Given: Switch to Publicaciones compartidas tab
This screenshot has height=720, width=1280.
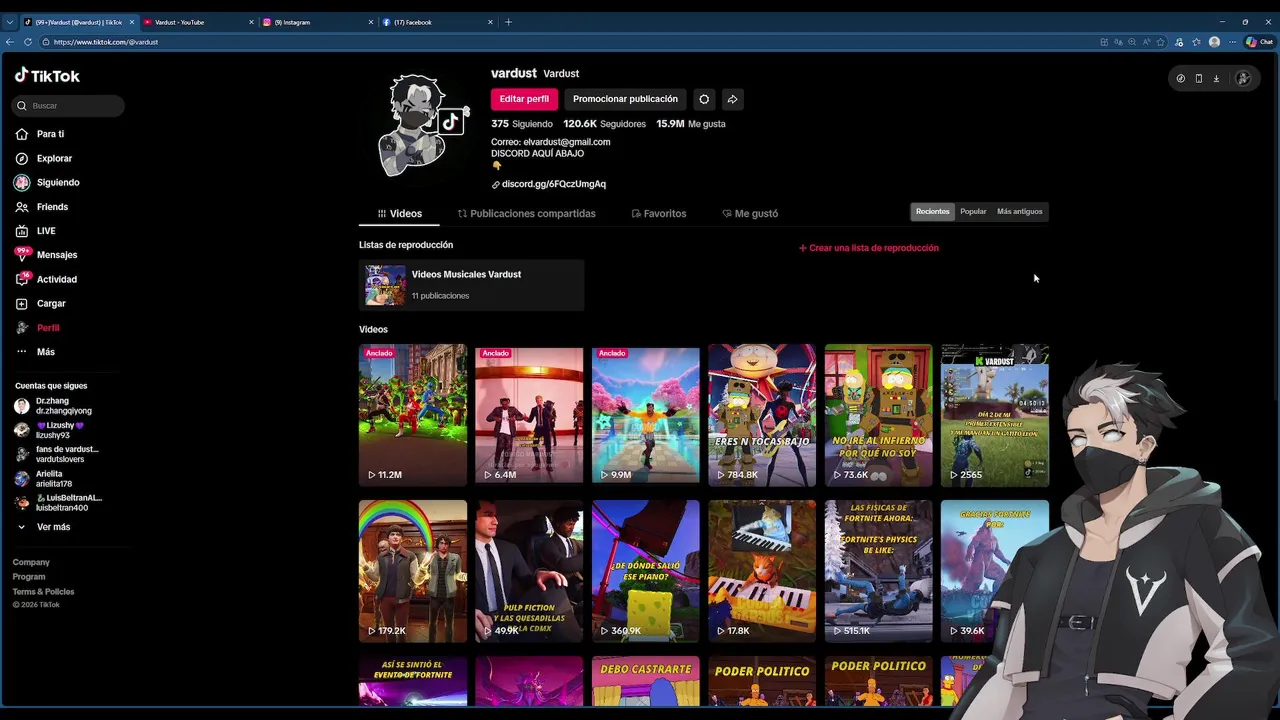Looking at the screenshot, I should coord(526,214).
